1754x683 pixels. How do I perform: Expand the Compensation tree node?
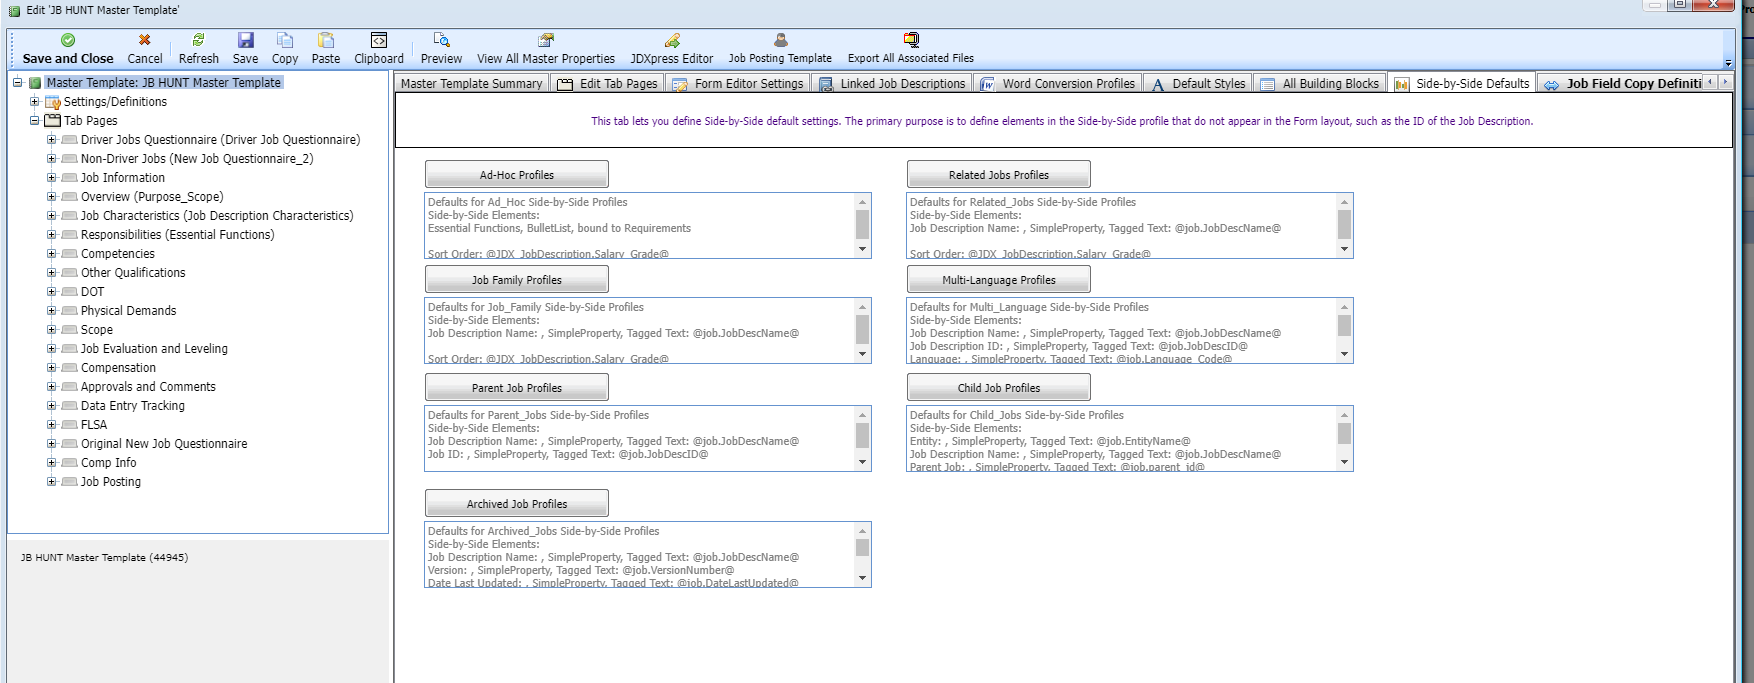tap(52, 368)
